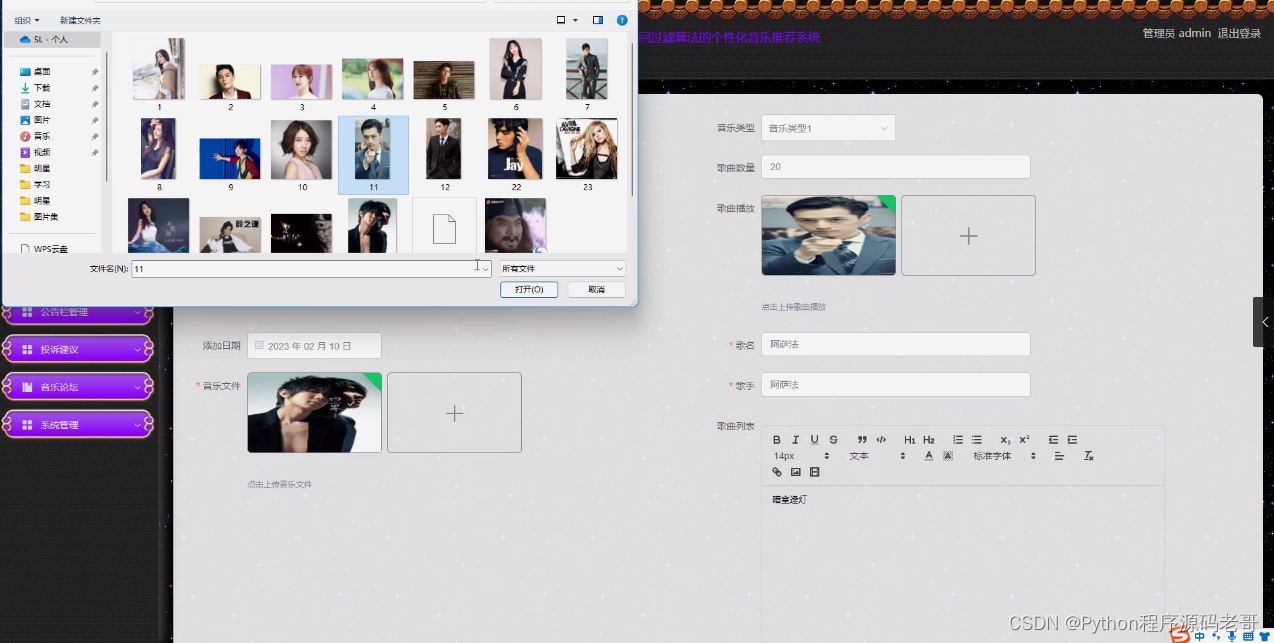Select thumbnail image 22 in file dialog

click(515, 149)
